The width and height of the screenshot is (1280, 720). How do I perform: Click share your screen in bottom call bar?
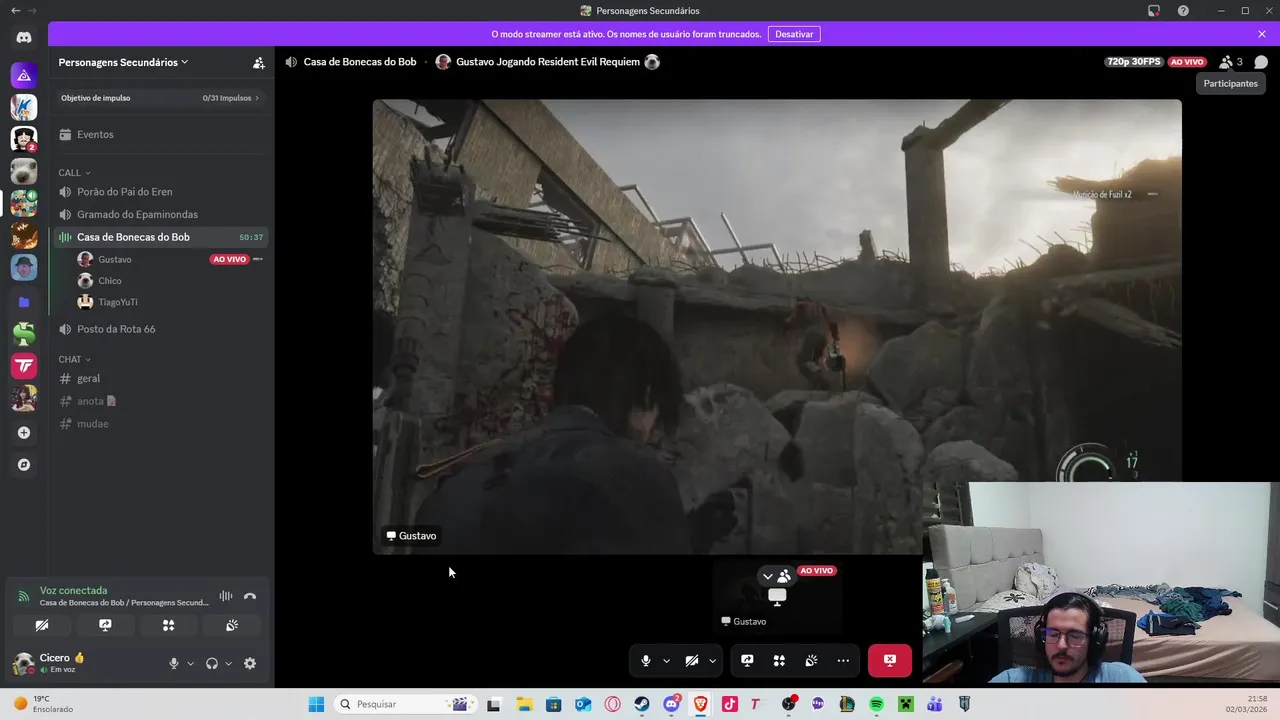[x=747, y=660]
